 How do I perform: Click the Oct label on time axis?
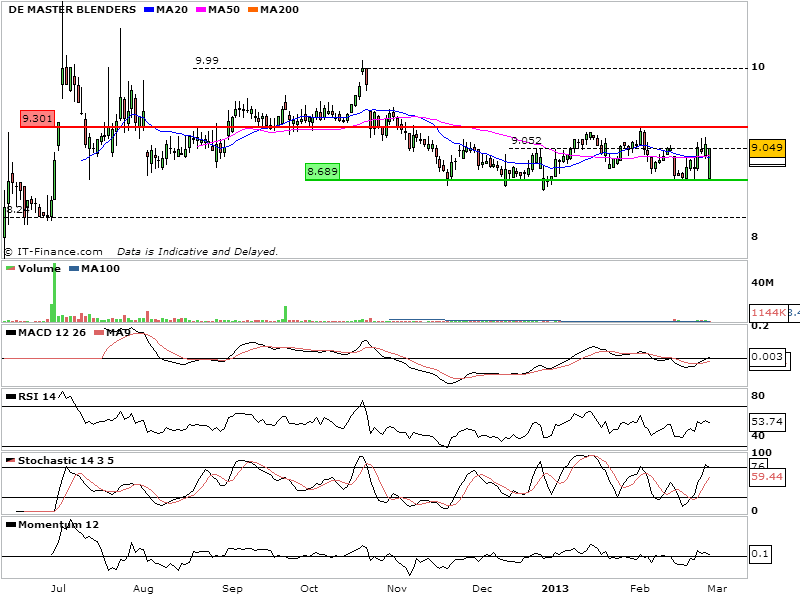(309, 589)
